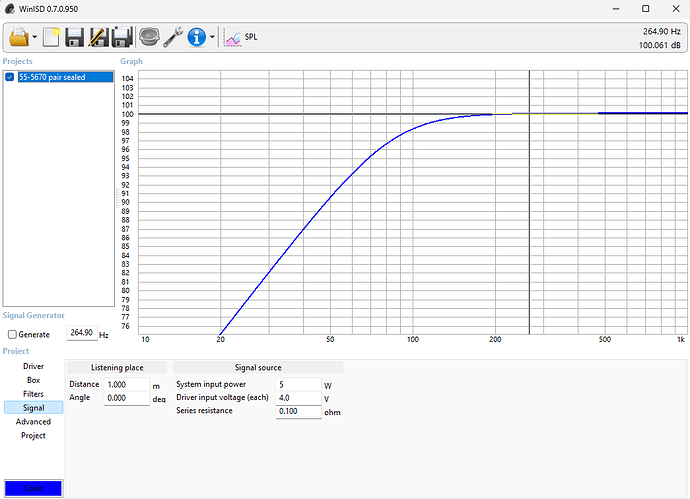The height and width of the screenshot is (499, 690).
Task: Expand the dropdown arrow beside the open folder icon
Action: tap(35, 38)
